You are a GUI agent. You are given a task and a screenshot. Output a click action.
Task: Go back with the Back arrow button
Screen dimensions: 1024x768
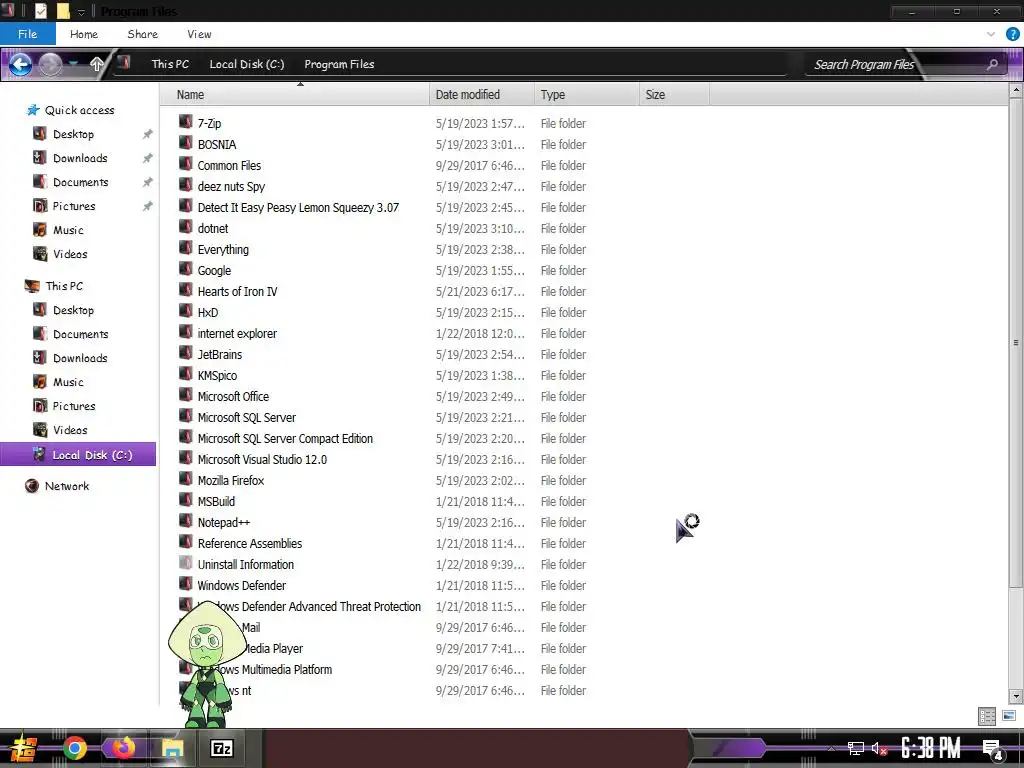click(20, 64)
